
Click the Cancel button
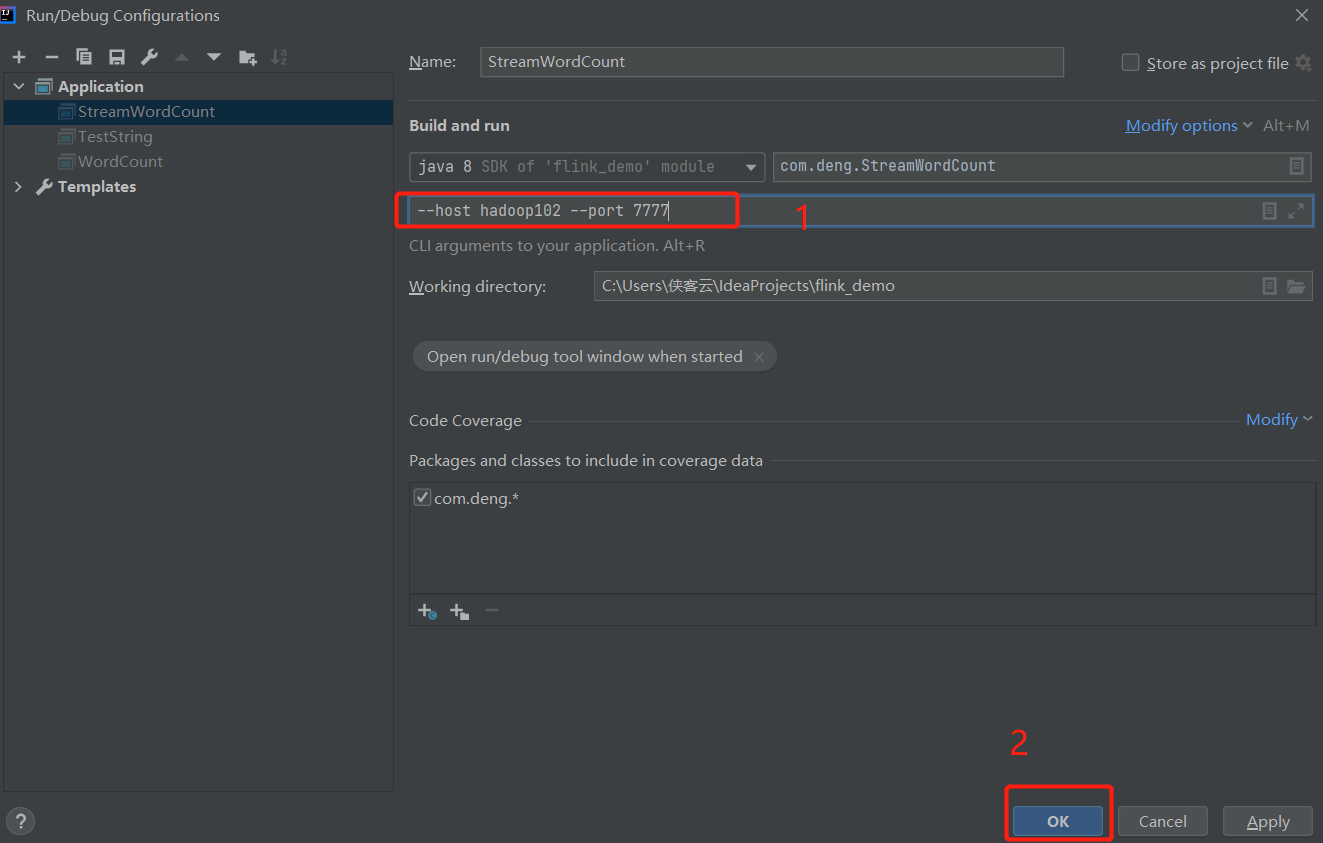tap(1163, 821)
